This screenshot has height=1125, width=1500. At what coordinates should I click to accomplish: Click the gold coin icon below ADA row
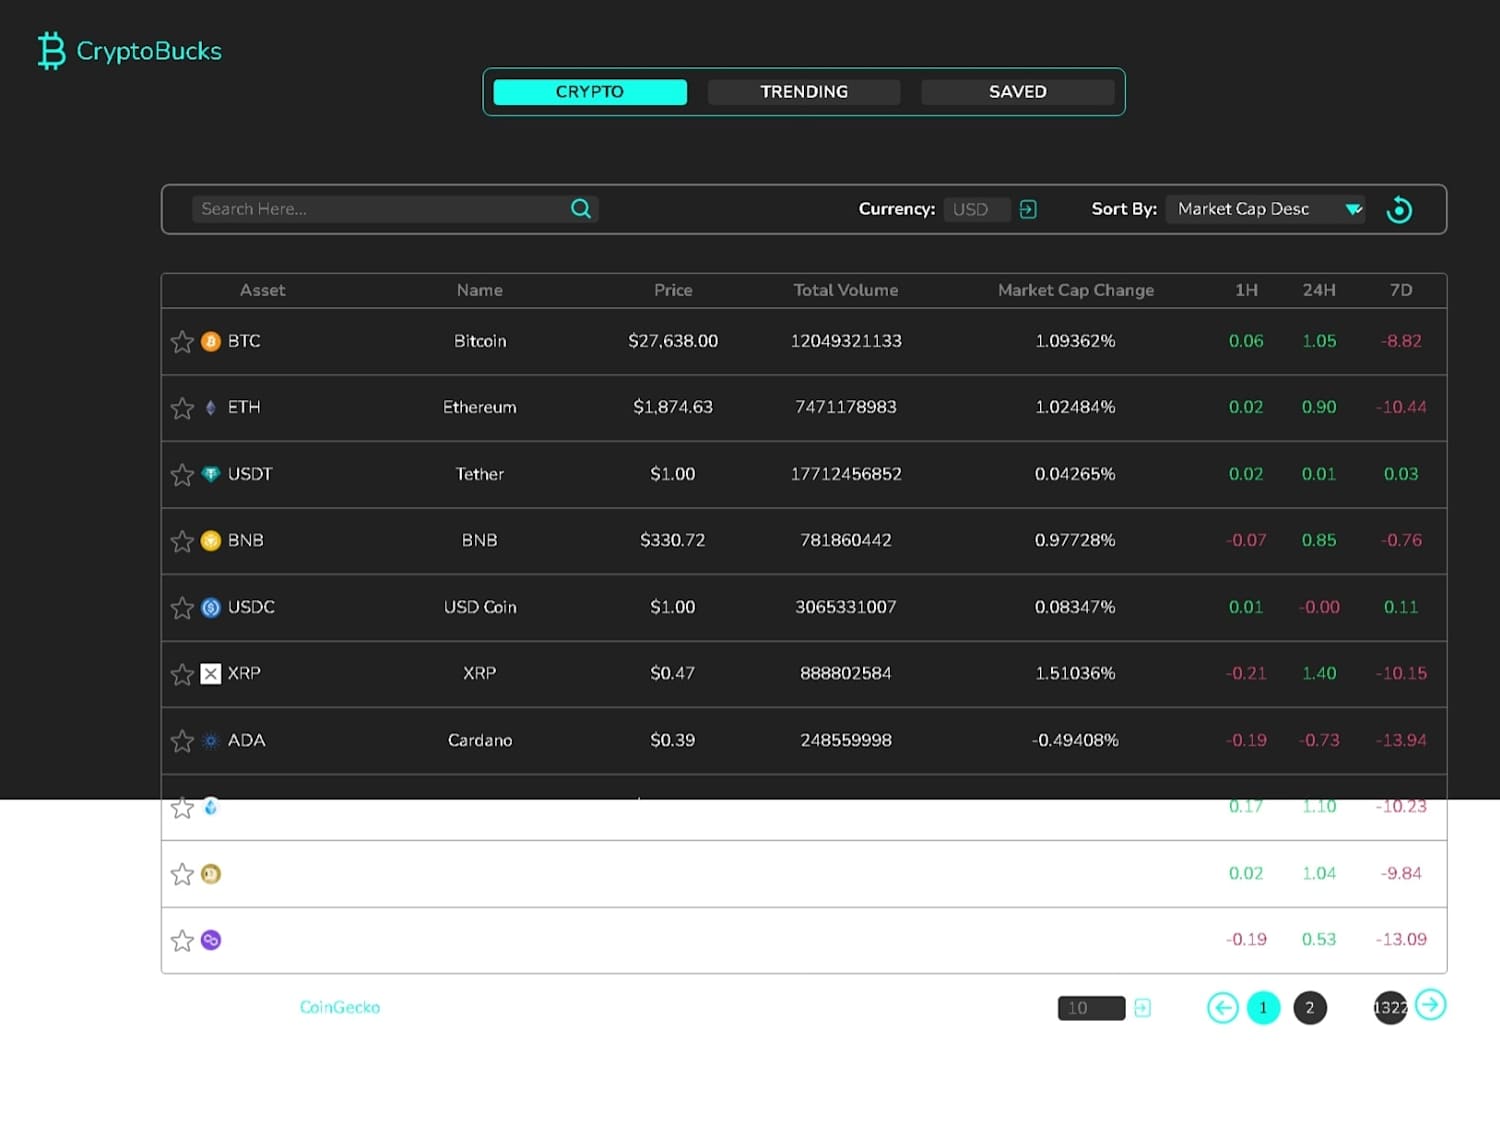[211, 874]
